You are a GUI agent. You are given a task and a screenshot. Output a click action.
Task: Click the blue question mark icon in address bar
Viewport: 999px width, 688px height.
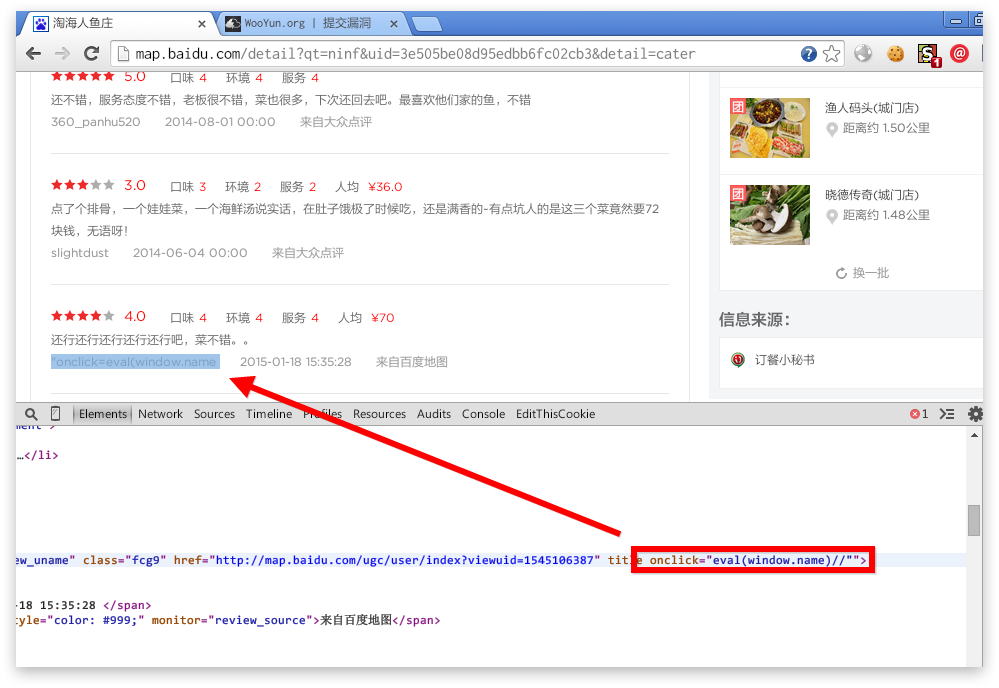(809, 54)
